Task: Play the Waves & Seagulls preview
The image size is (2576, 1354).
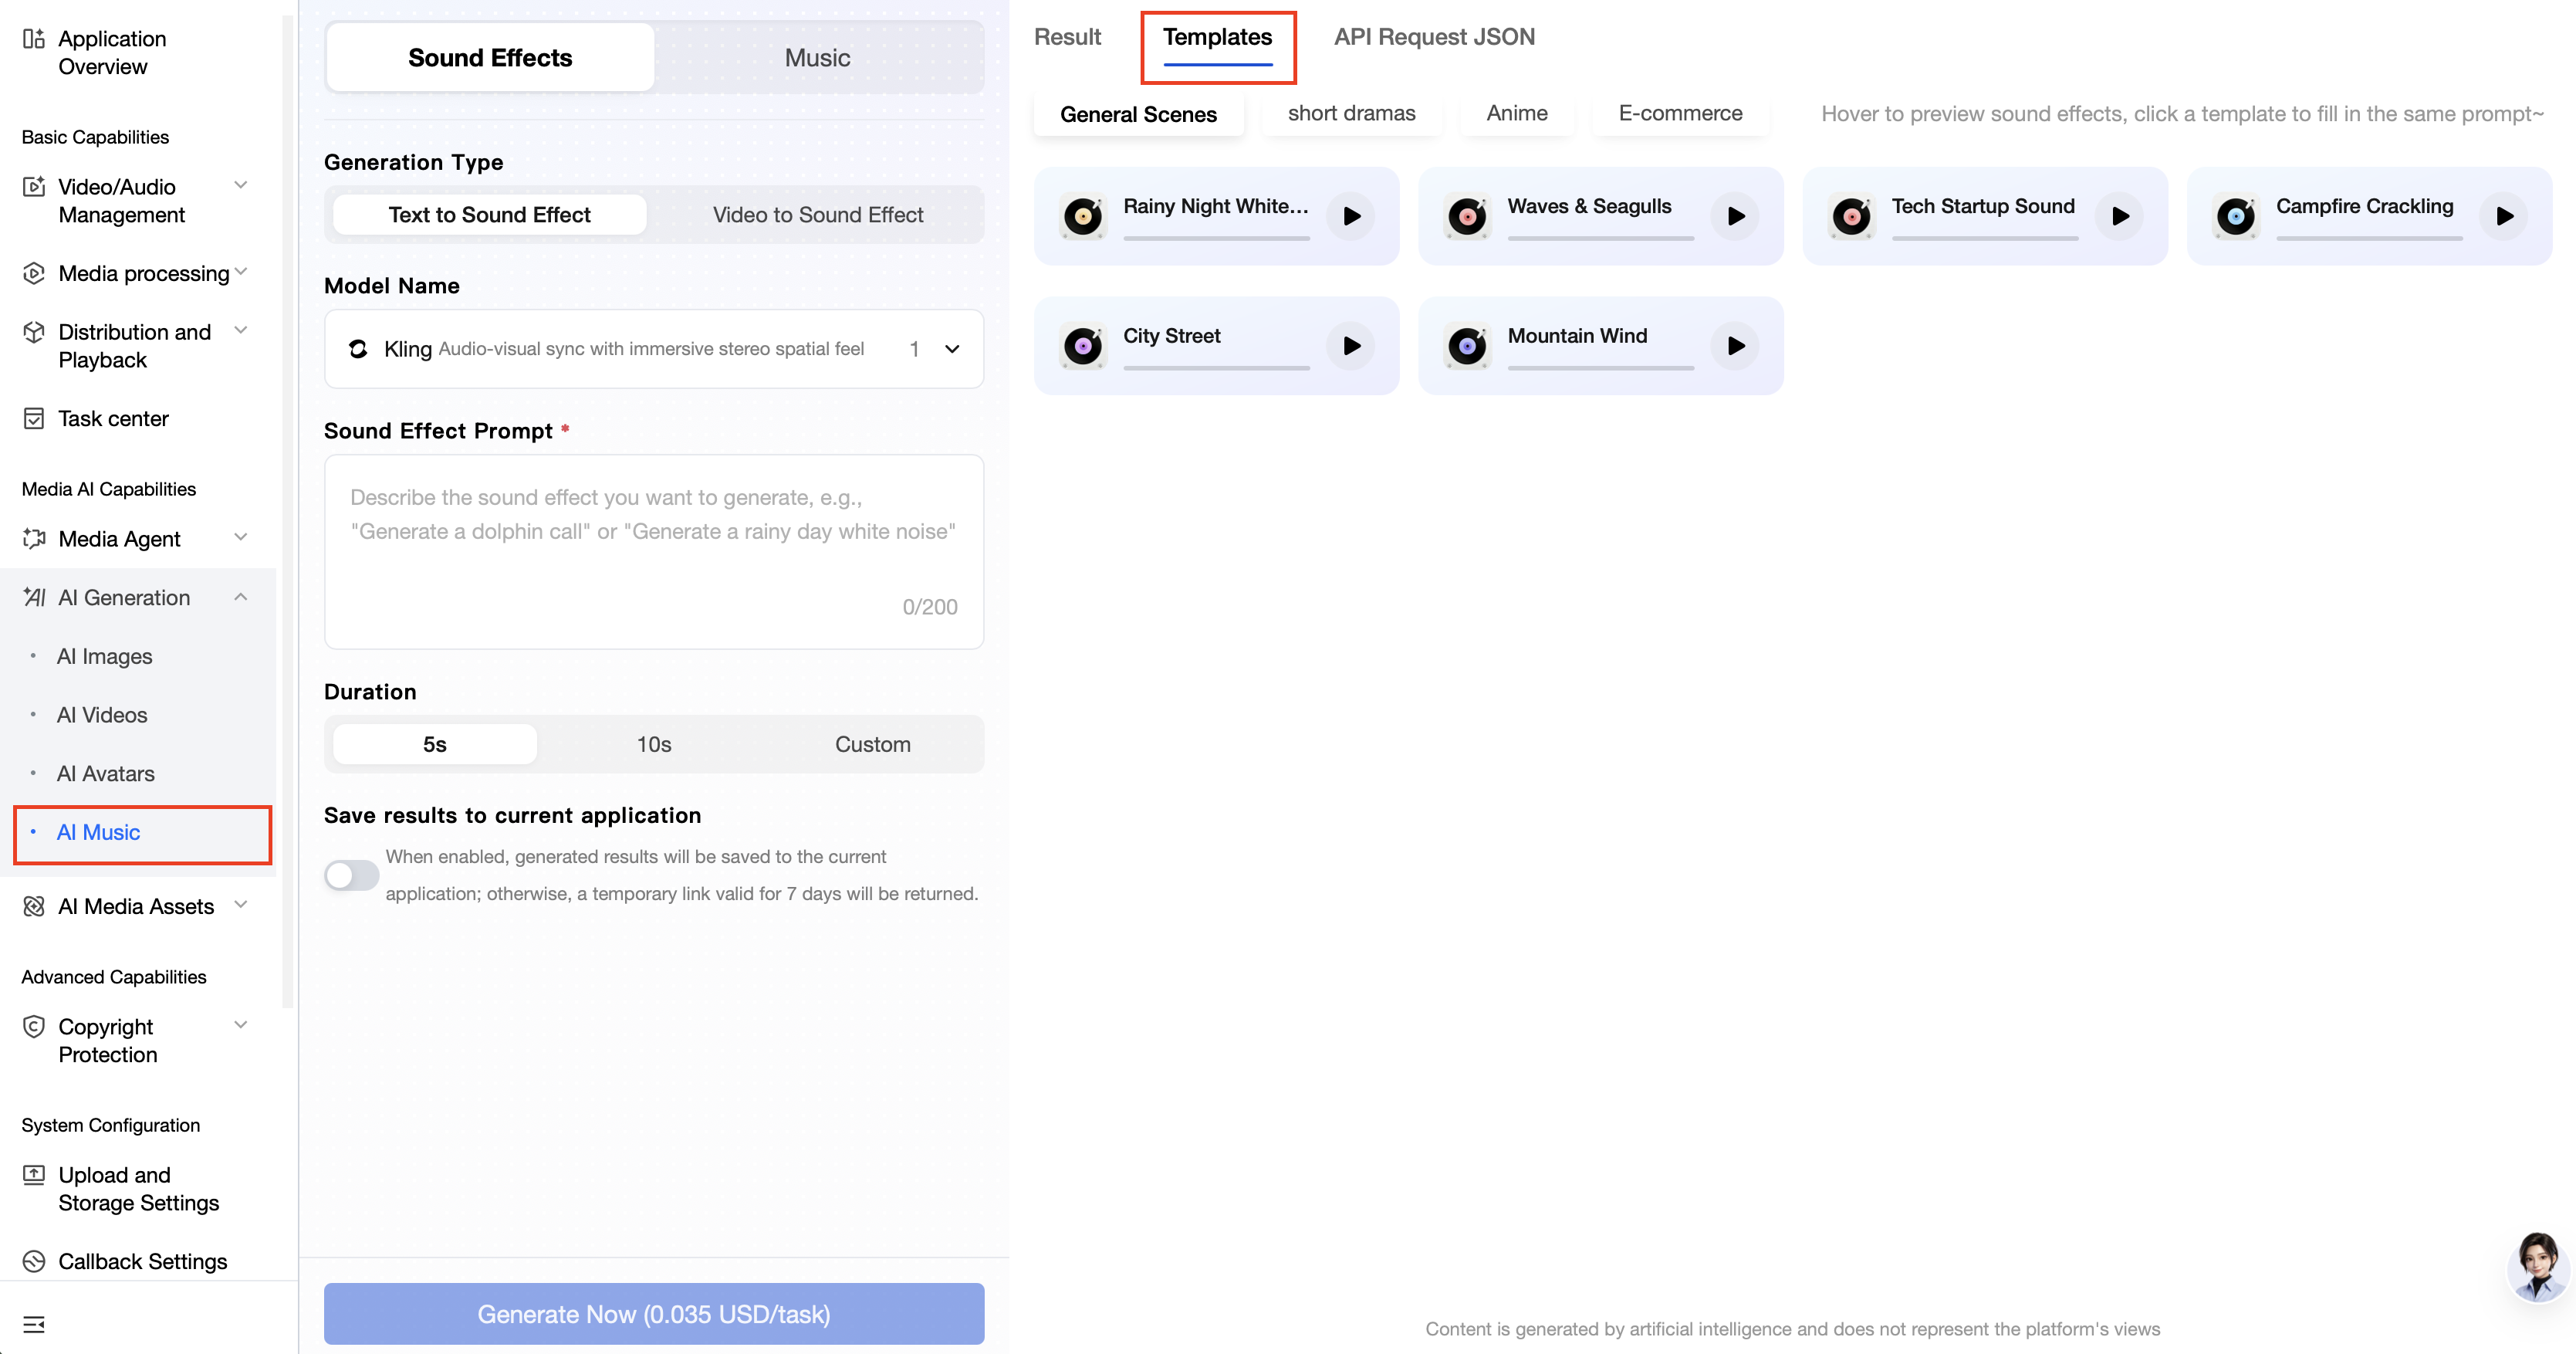Action: pos(1735,216)
